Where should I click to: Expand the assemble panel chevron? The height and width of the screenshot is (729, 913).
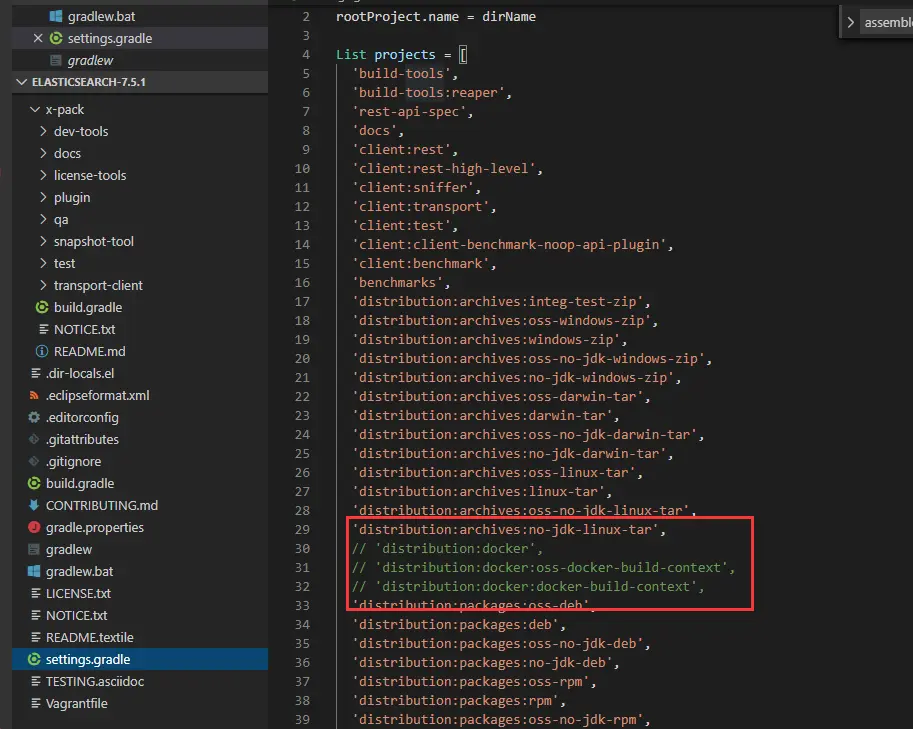[851, 23]
